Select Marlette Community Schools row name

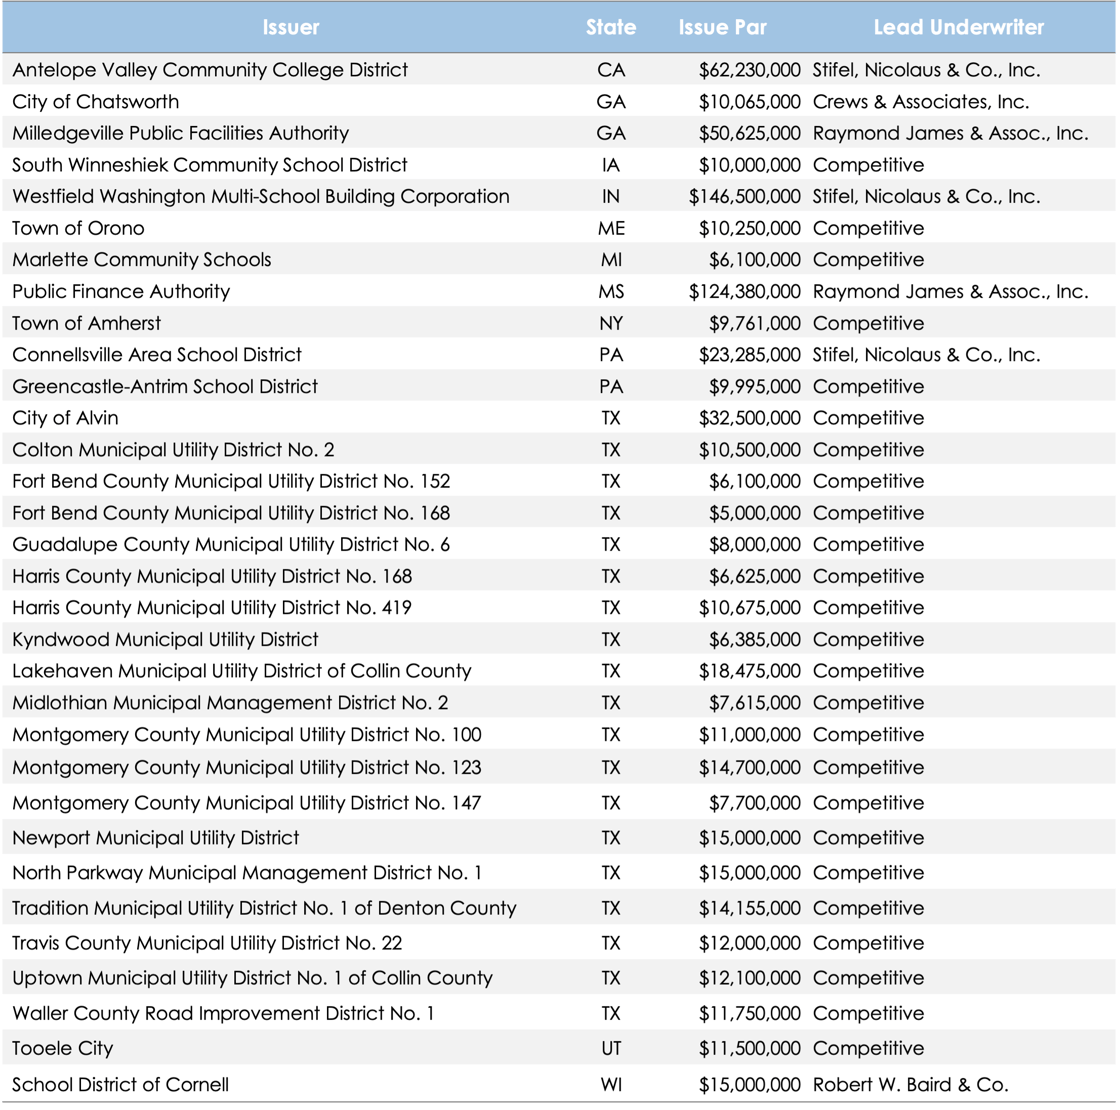(142, 259)
